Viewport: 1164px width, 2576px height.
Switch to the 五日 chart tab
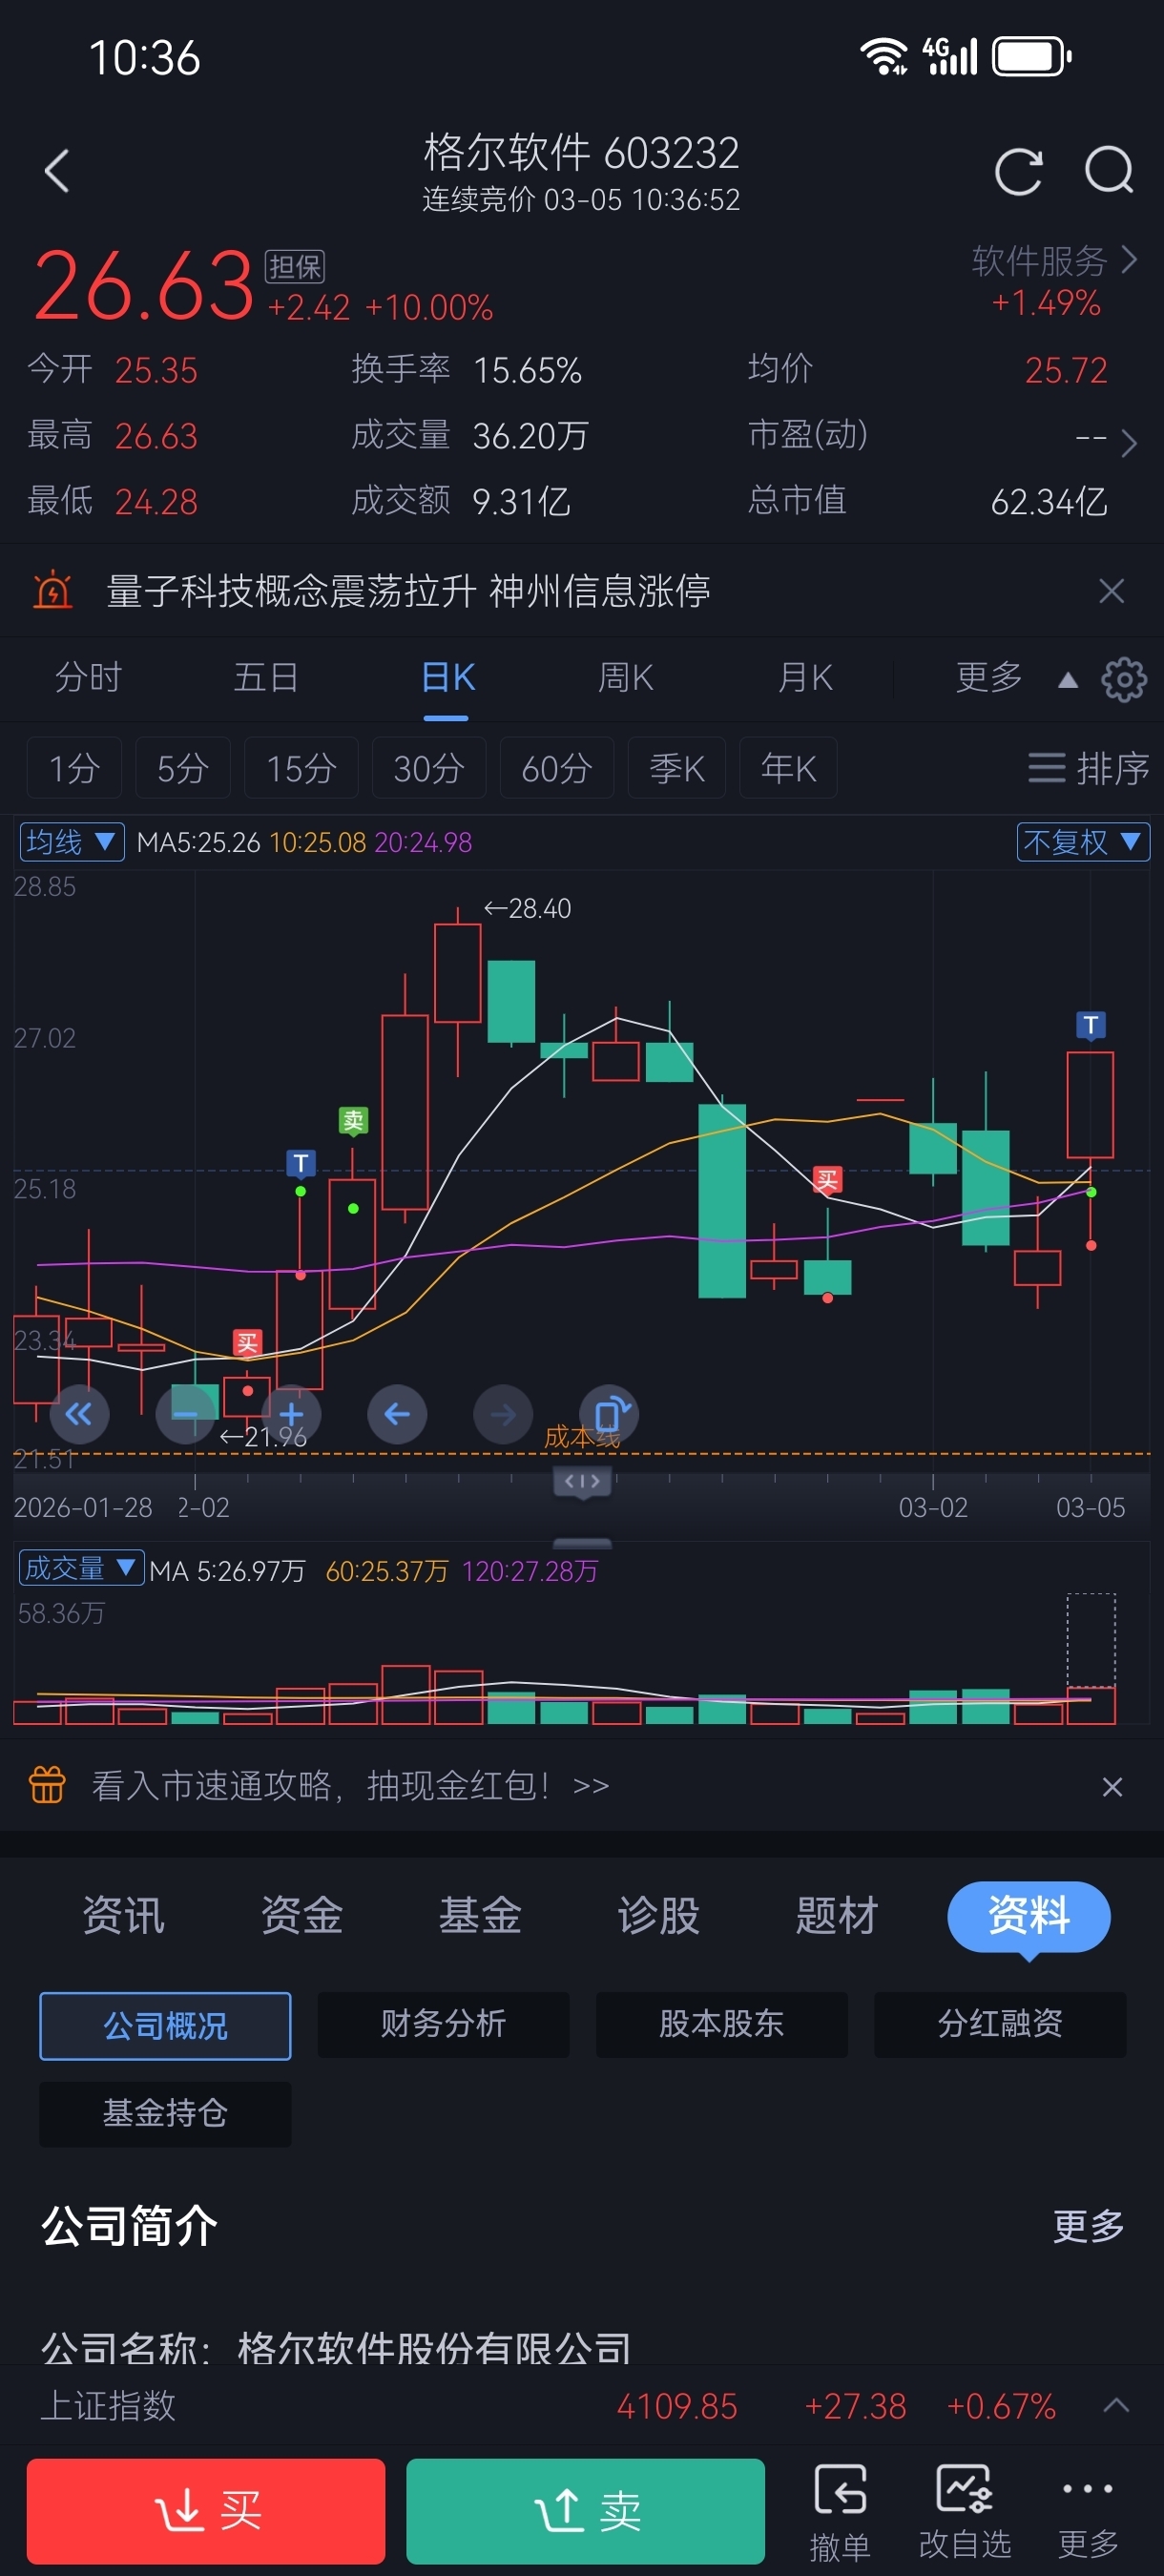(266, 678)
